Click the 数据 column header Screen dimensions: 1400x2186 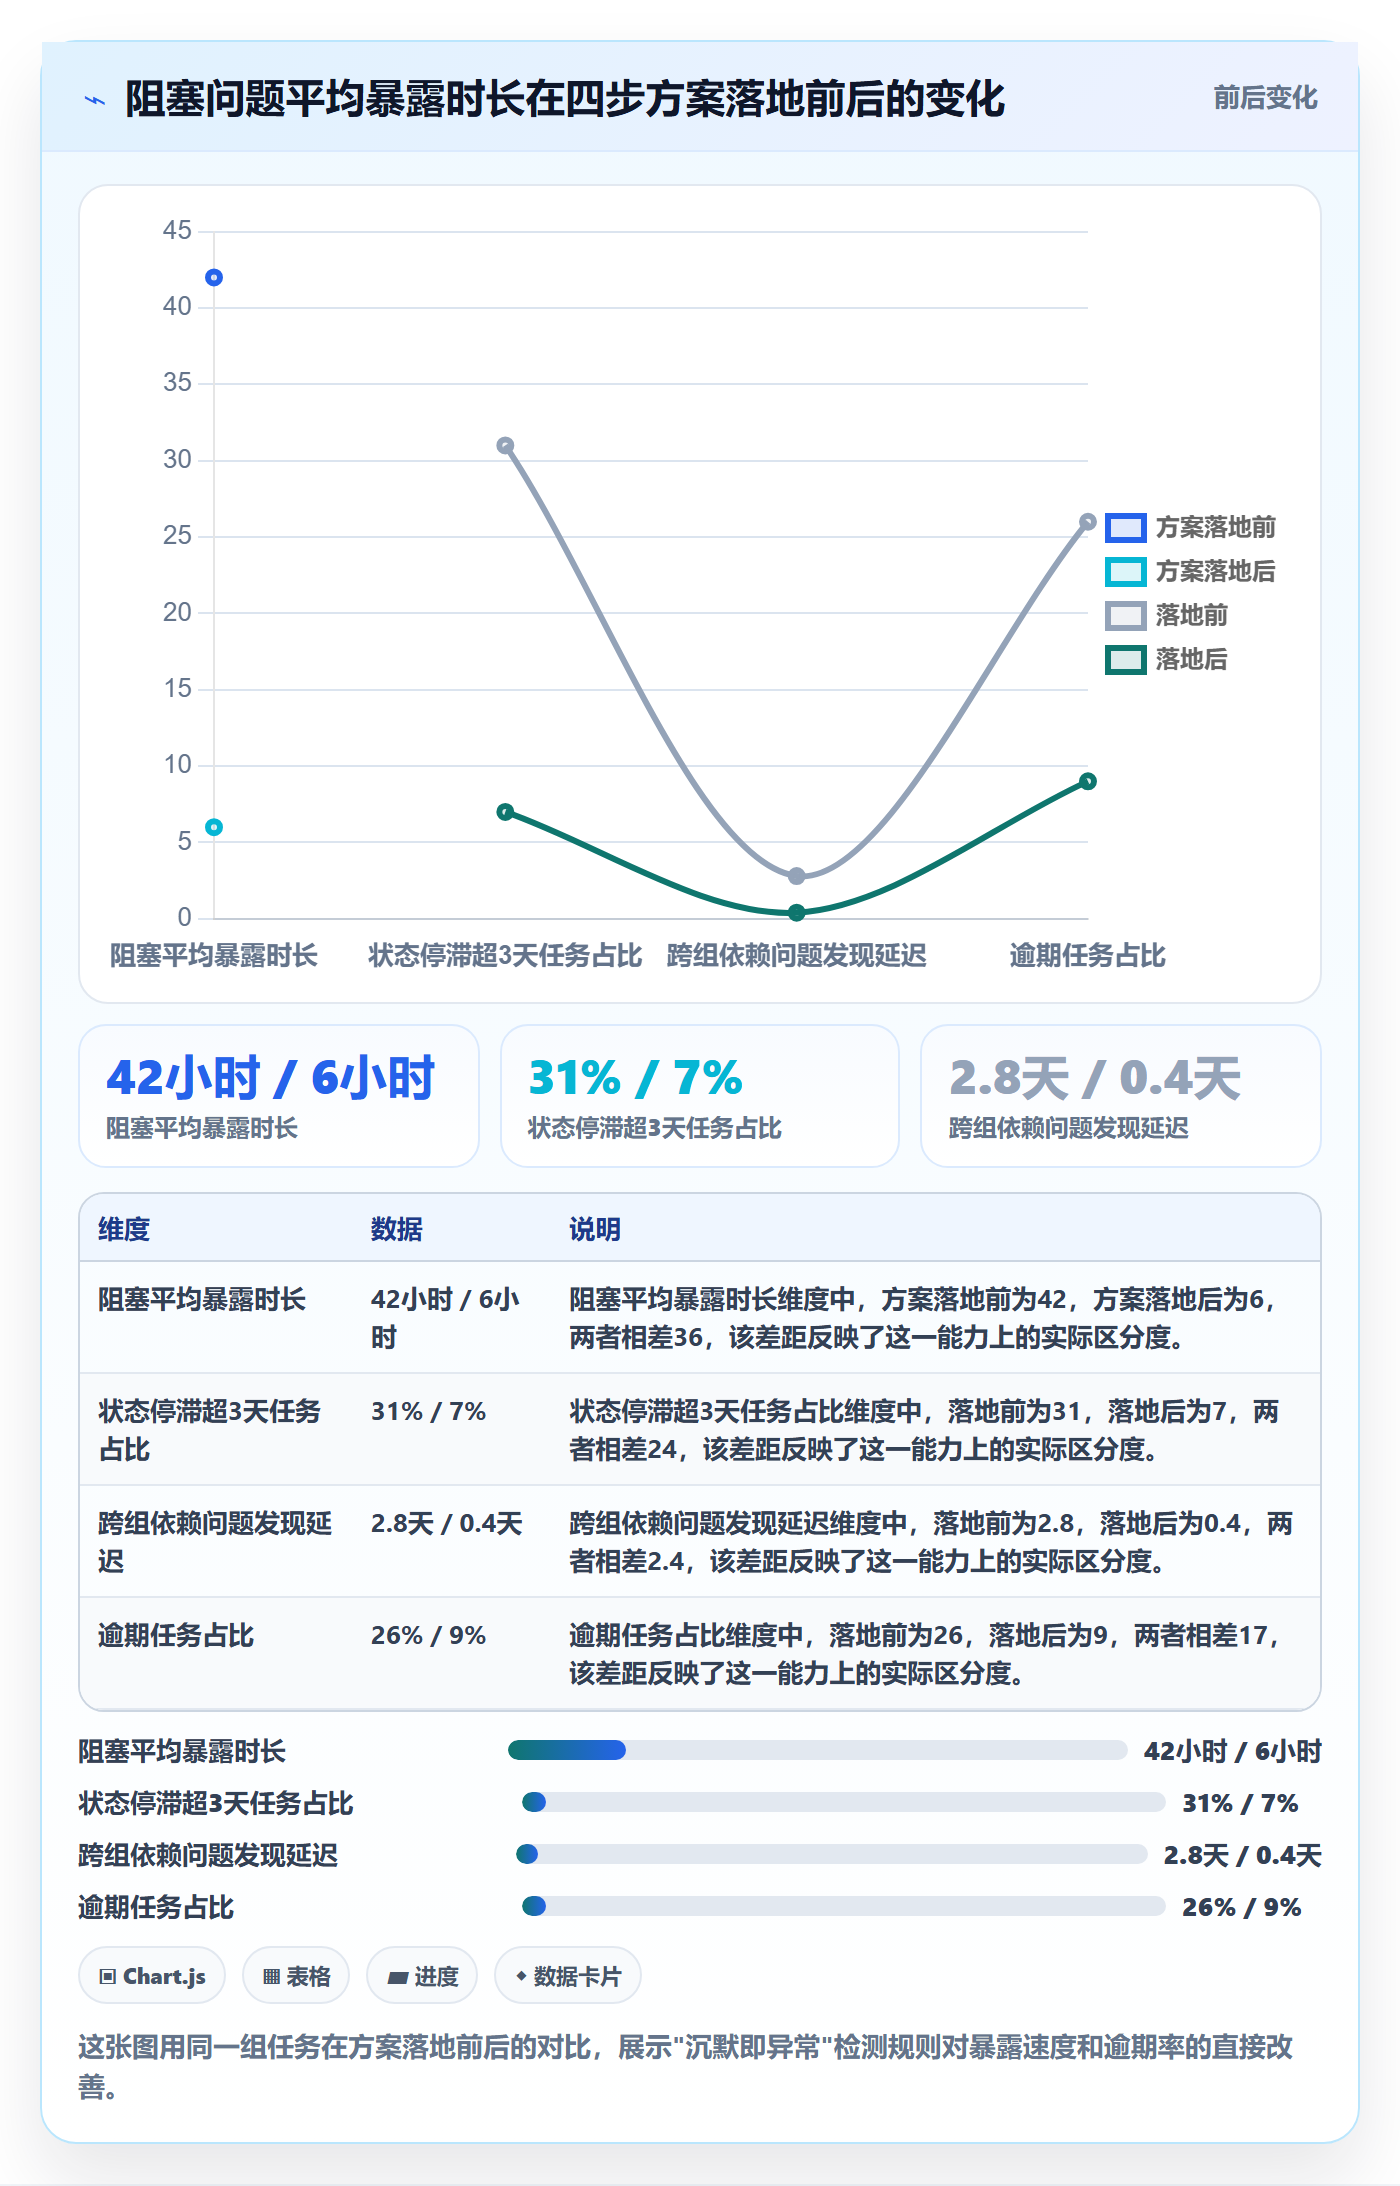point(397,1229)
